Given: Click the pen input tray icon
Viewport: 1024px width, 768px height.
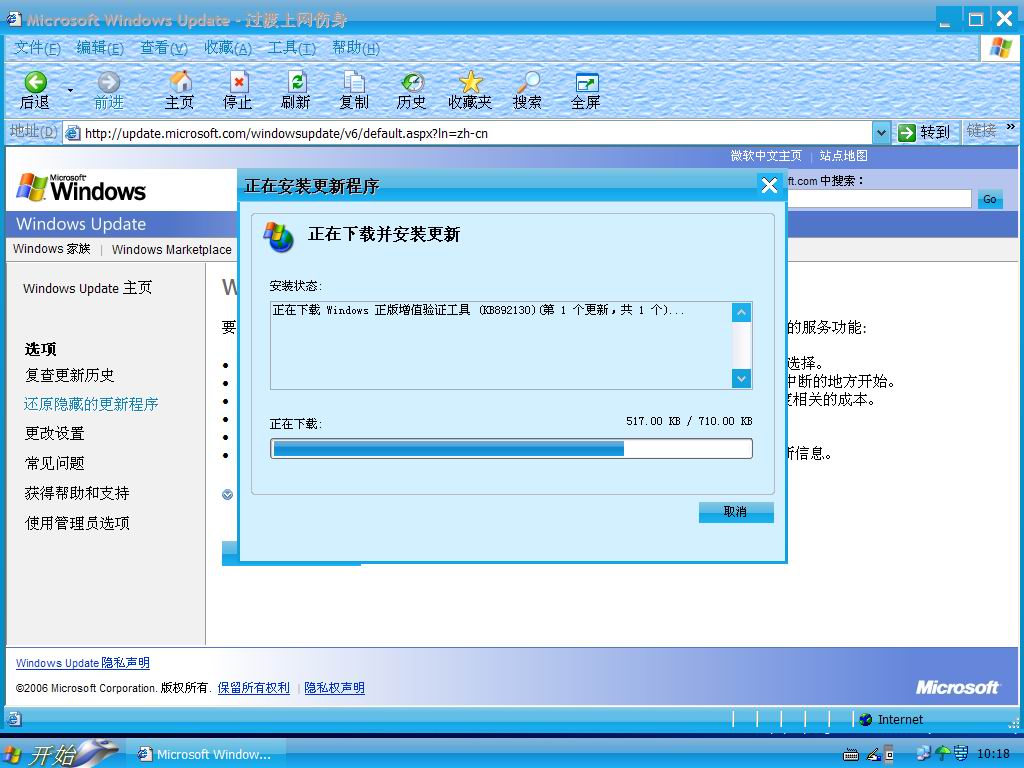Looking at the screenshot, I should [x=874, y=755].
